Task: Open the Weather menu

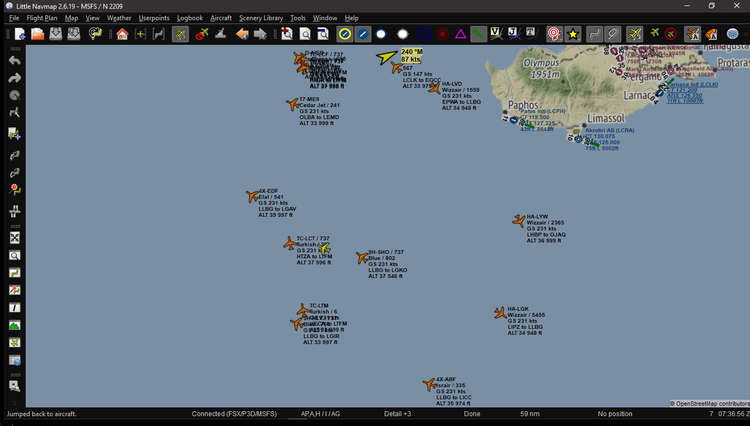Action: pyautogui.click(x=119, y=18)
